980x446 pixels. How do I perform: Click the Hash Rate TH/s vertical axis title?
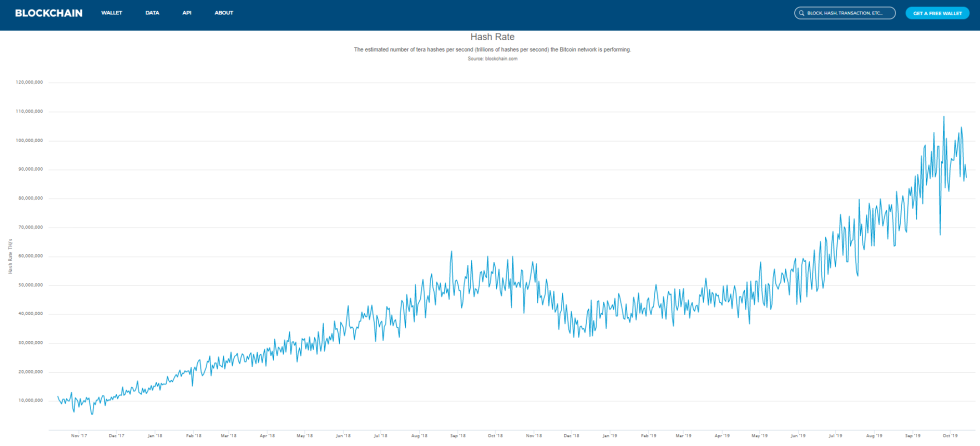pyautogui.click(x=10, y=256)
